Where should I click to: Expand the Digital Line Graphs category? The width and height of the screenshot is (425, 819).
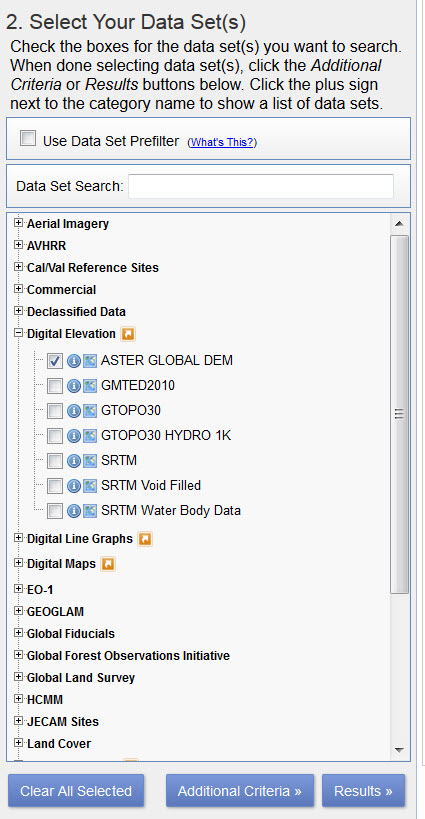[x=19, y=537]
